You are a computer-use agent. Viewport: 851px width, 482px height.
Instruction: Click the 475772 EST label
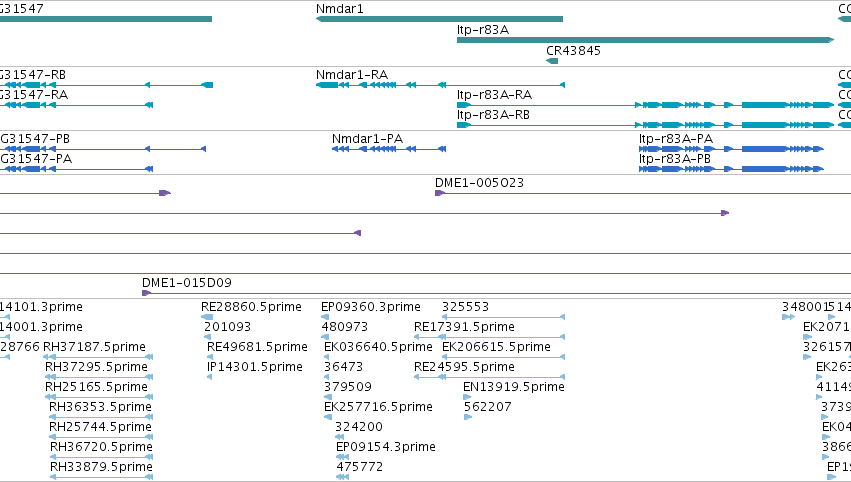tap(359, 467)
